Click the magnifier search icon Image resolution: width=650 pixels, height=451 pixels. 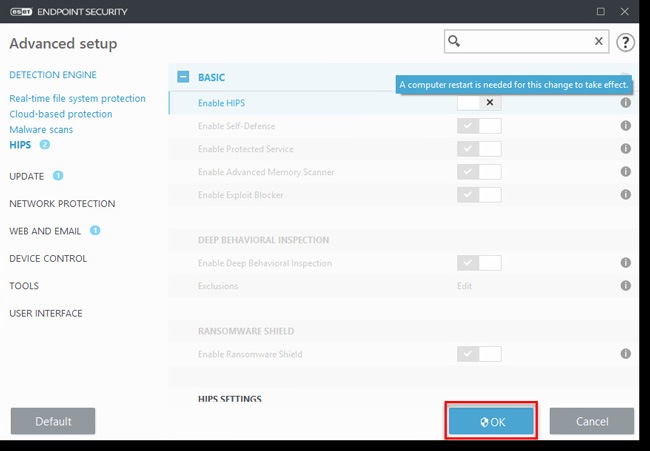click(454, 41)
